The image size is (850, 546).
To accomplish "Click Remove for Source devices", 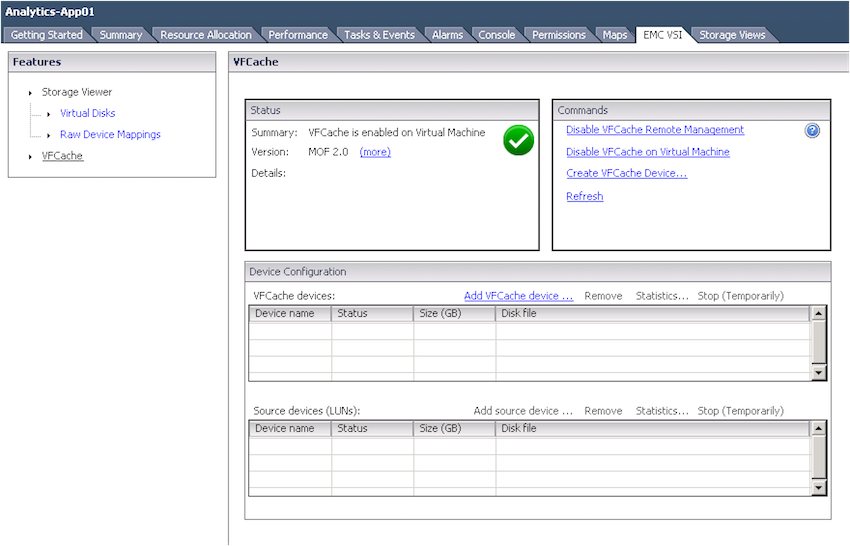I will pyautogui.click(x=603, y=411).
